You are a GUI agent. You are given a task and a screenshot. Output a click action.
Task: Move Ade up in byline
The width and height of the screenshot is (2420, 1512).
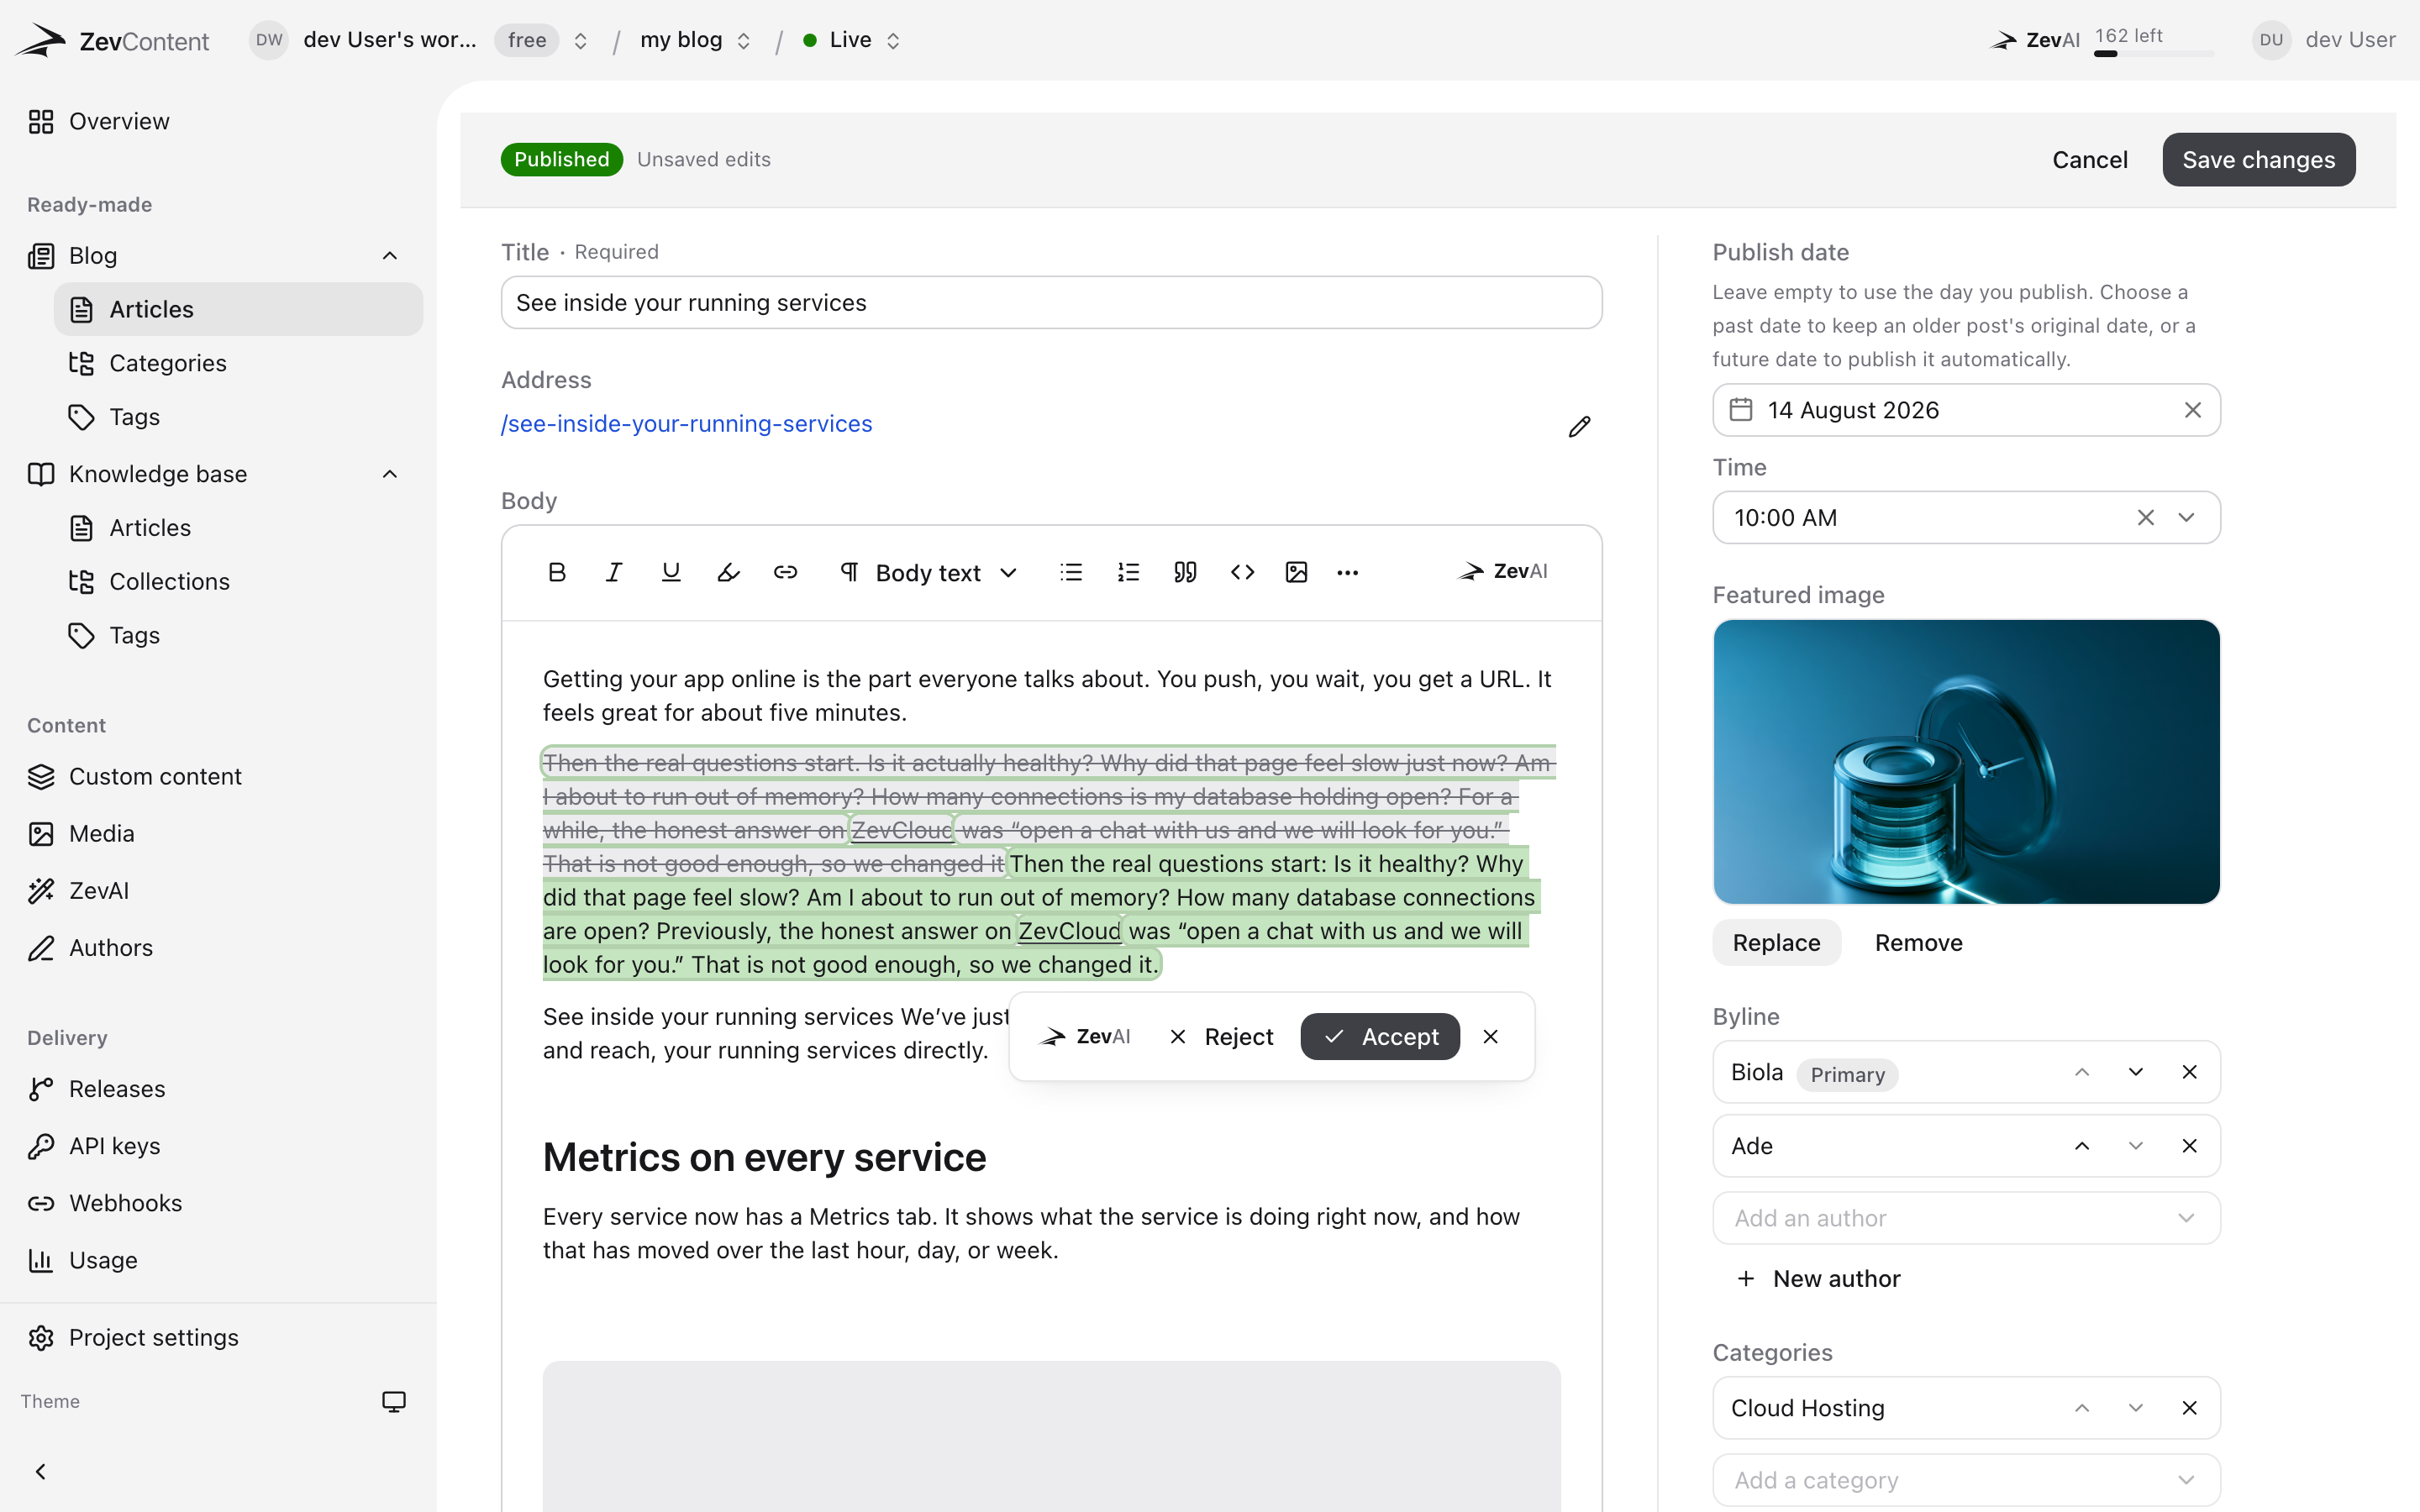pos(2082,1146)
